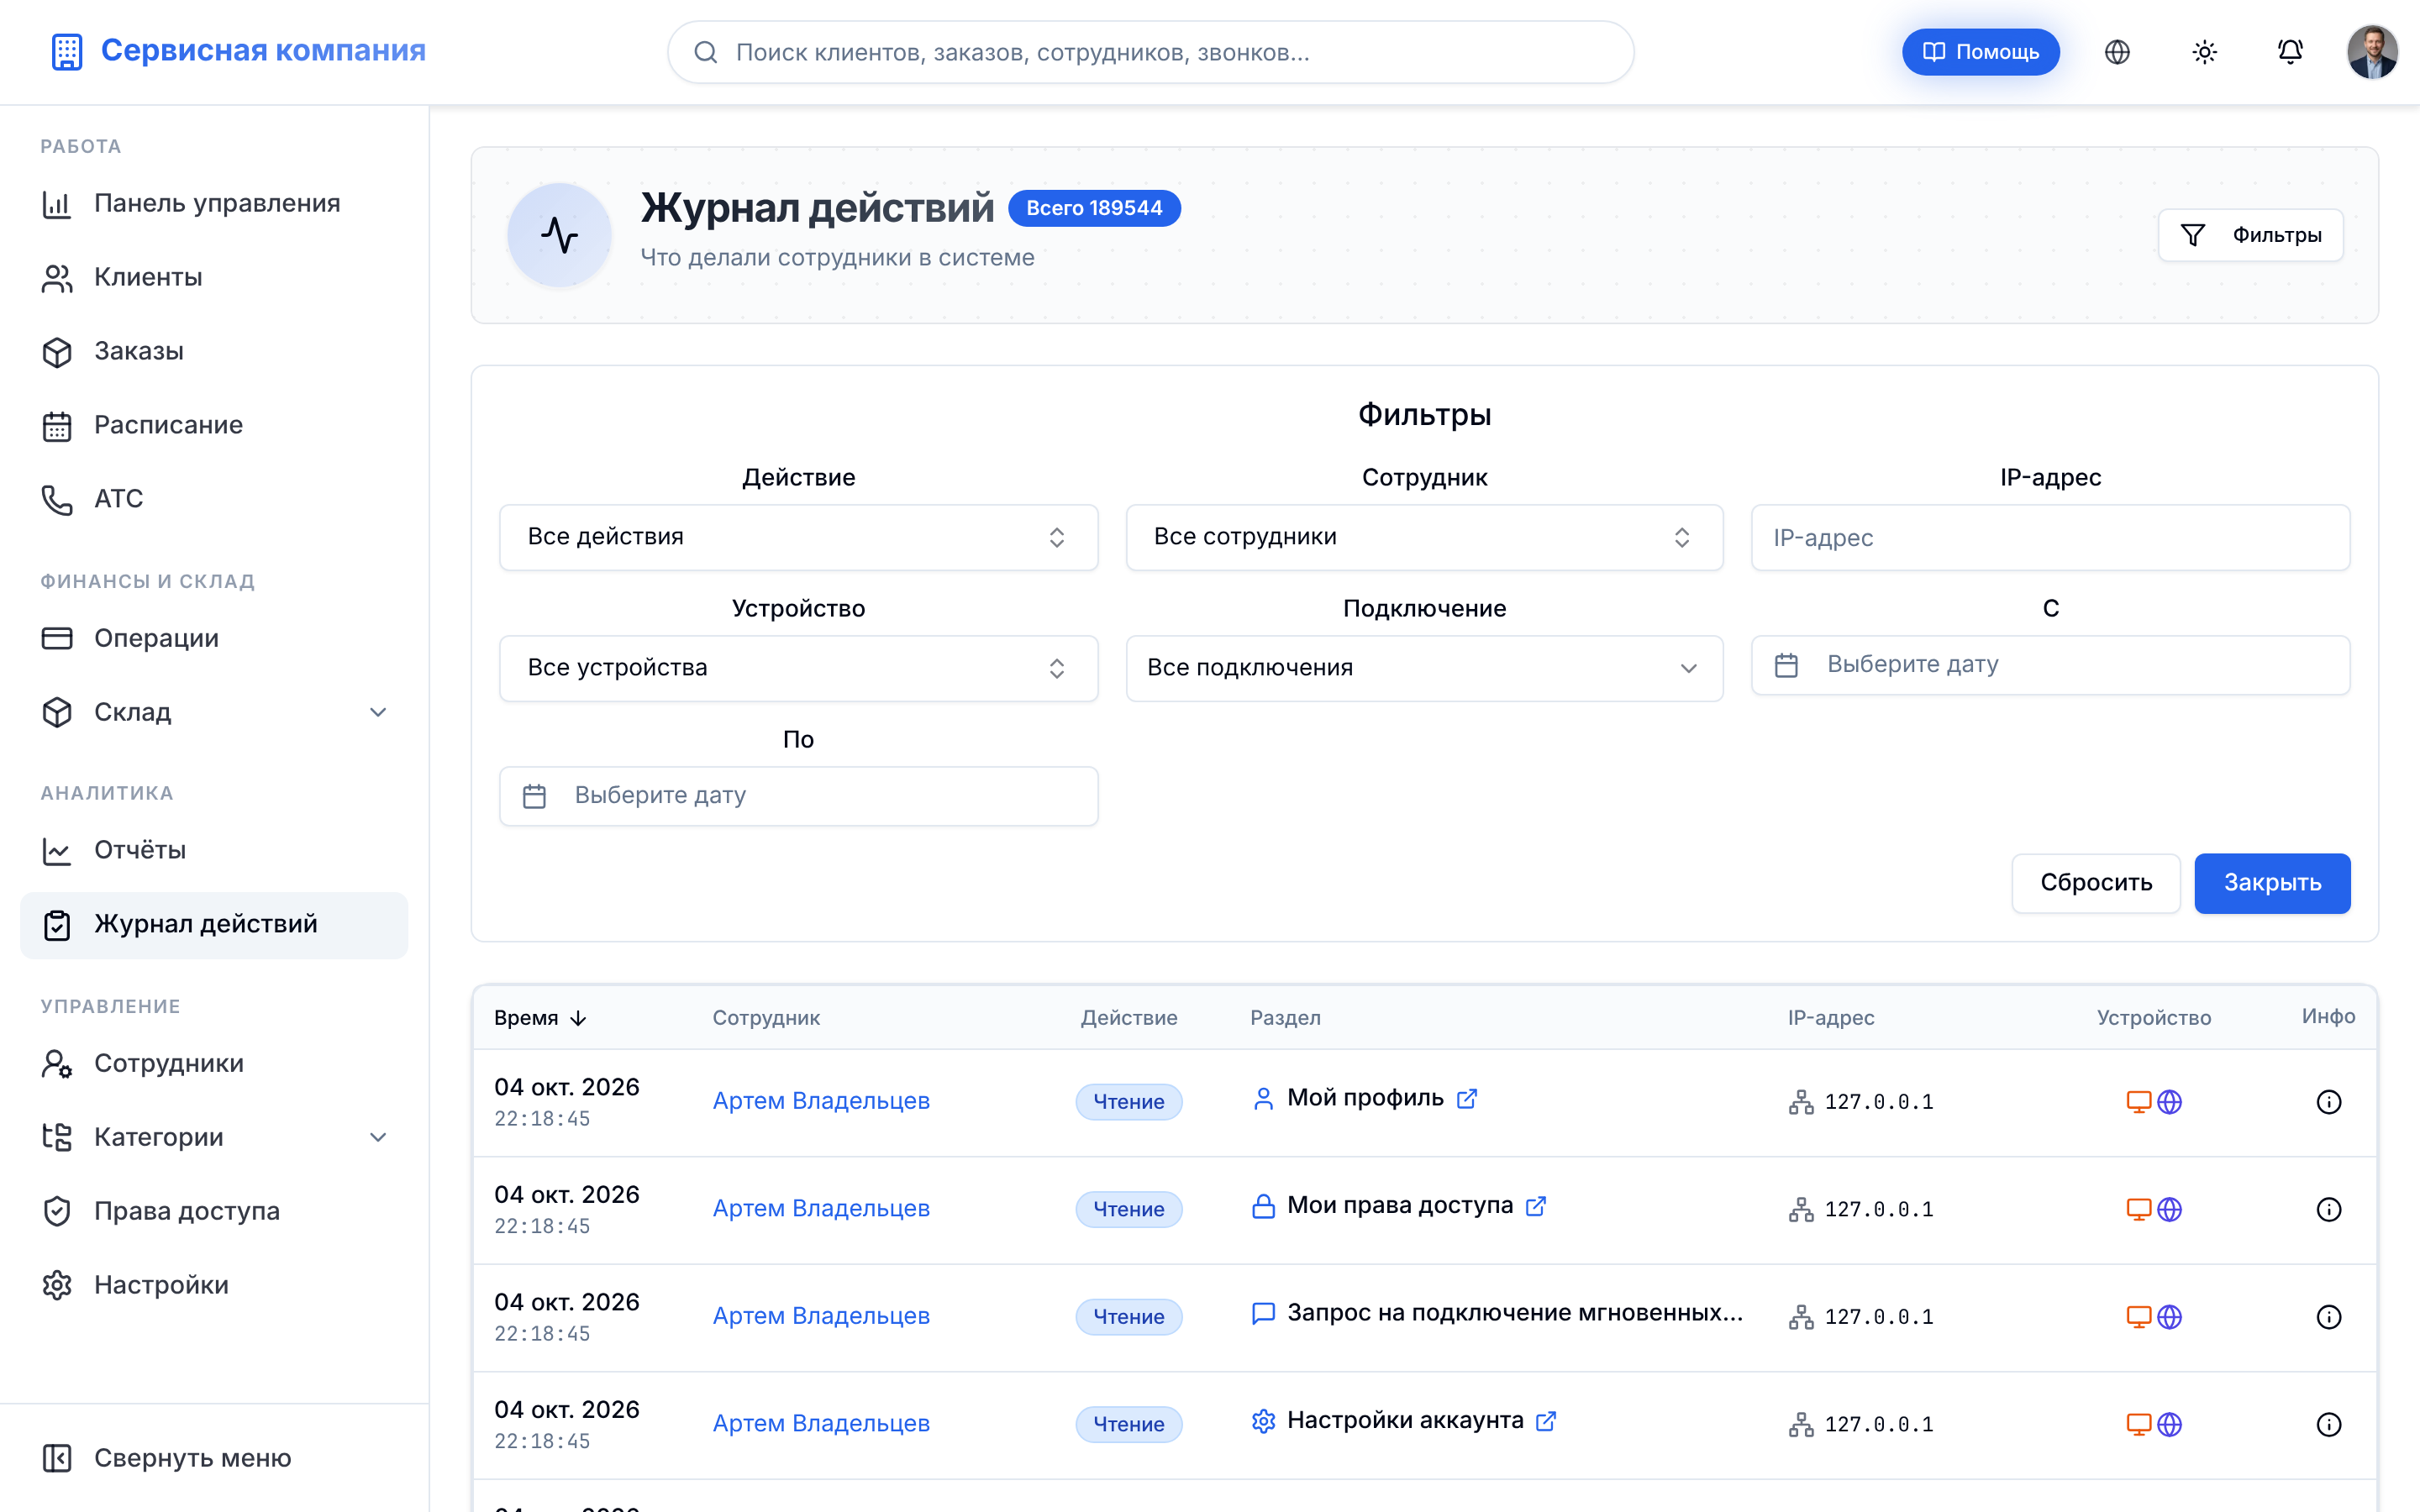Toggle the light theme sun icon
This screenshot has width=2420, height=1512.
tap(2204, 52)
